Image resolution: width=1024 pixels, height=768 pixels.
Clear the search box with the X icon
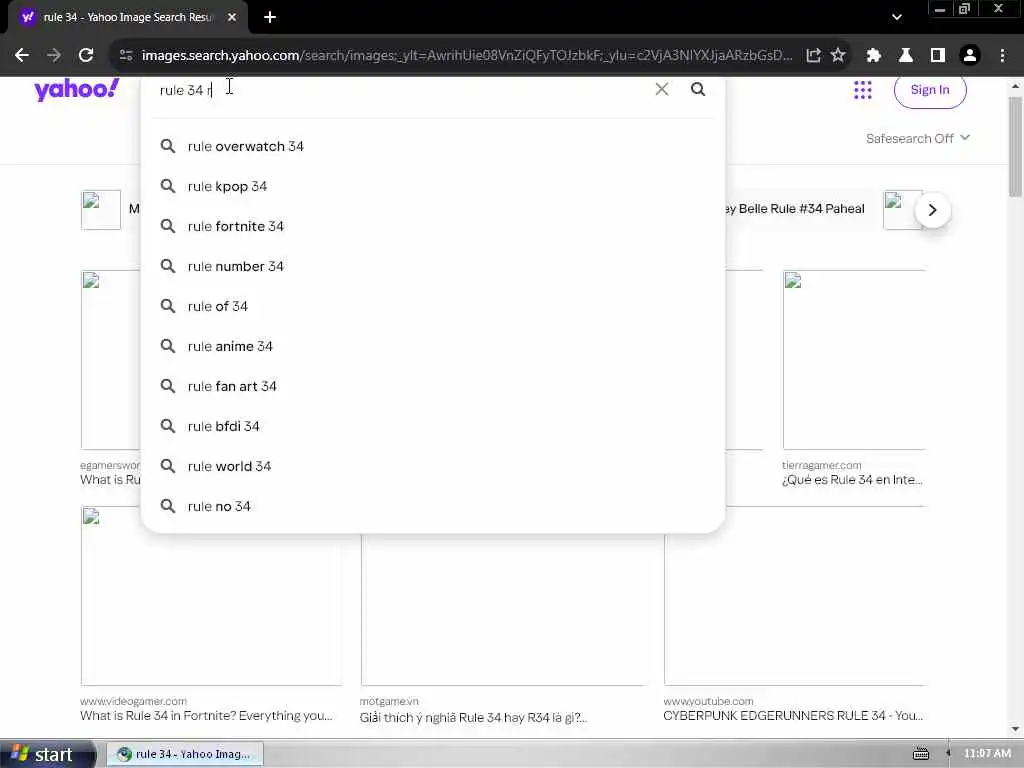pos(662,89)
